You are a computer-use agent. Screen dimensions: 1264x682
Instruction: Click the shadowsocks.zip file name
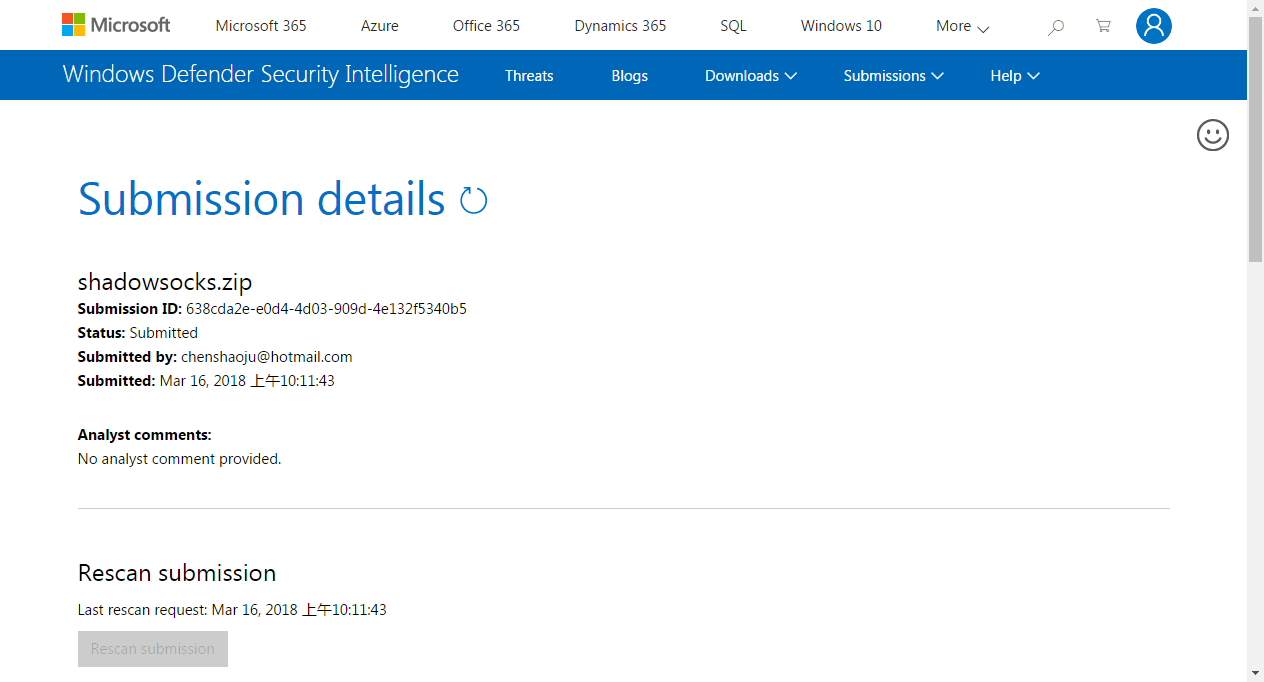tap(165, 282)
